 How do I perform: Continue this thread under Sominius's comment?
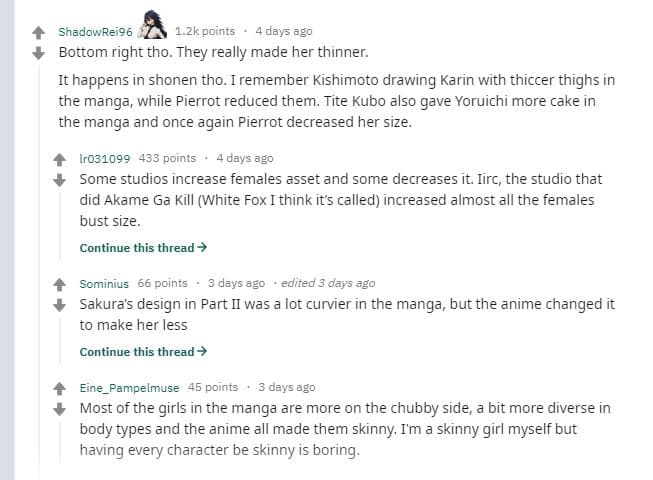[x=143, y=351]
